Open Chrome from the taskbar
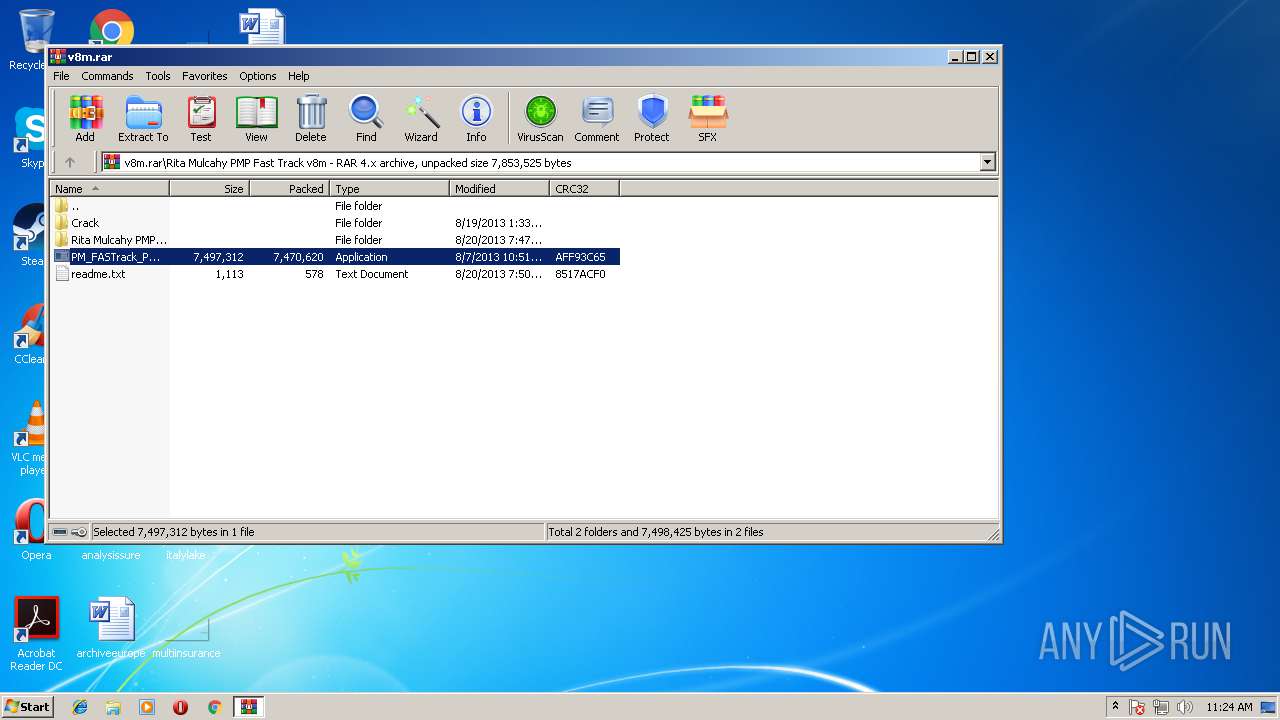The width and height of the screenshot is (1280, 720). (214, 707)
